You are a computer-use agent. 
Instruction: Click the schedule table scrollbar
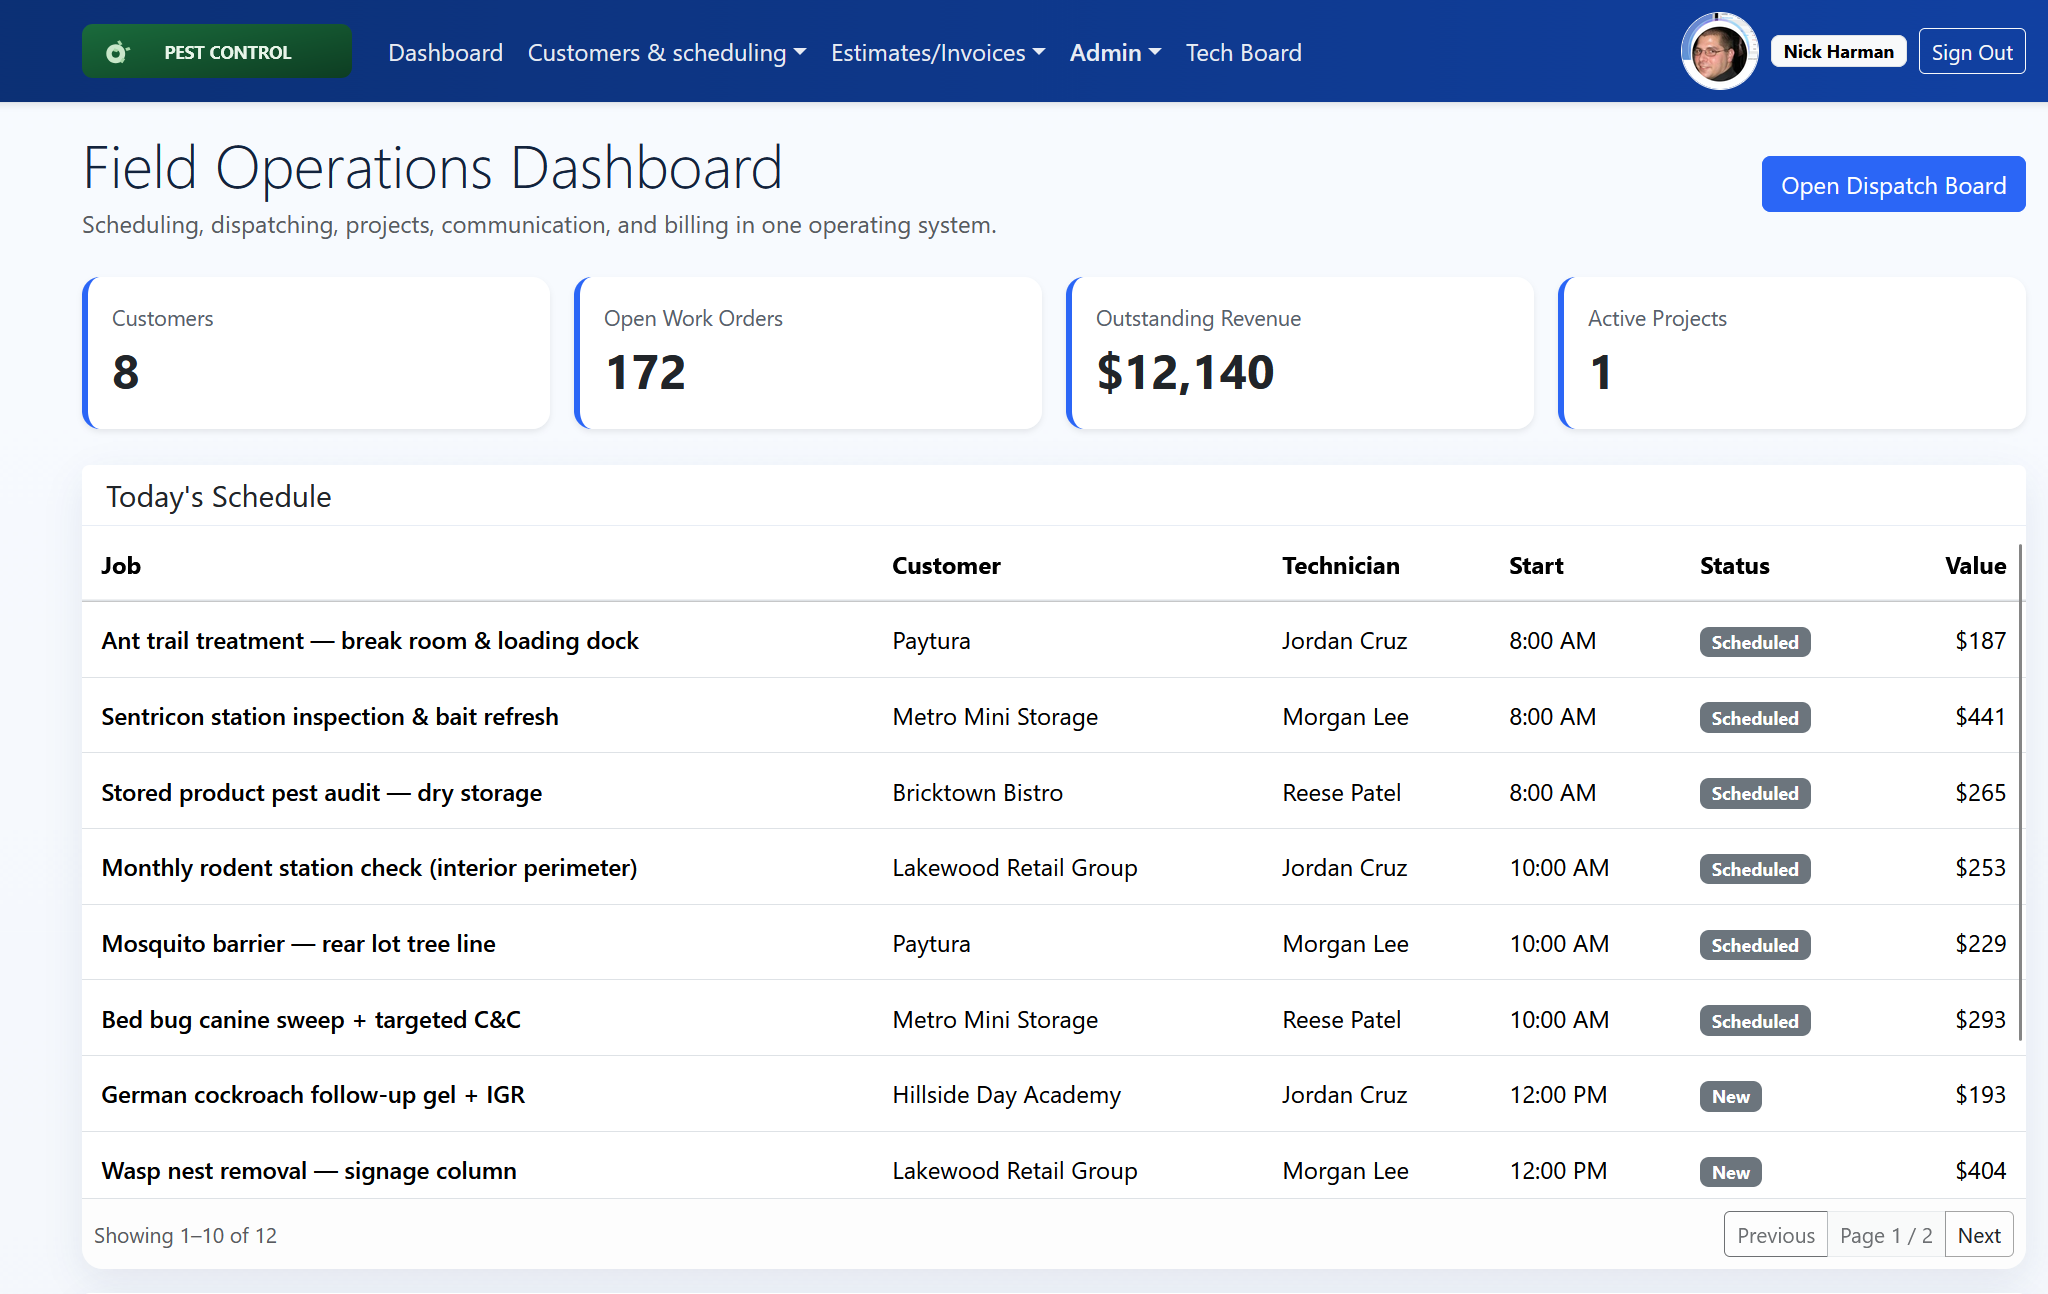tap(2021, 792)
